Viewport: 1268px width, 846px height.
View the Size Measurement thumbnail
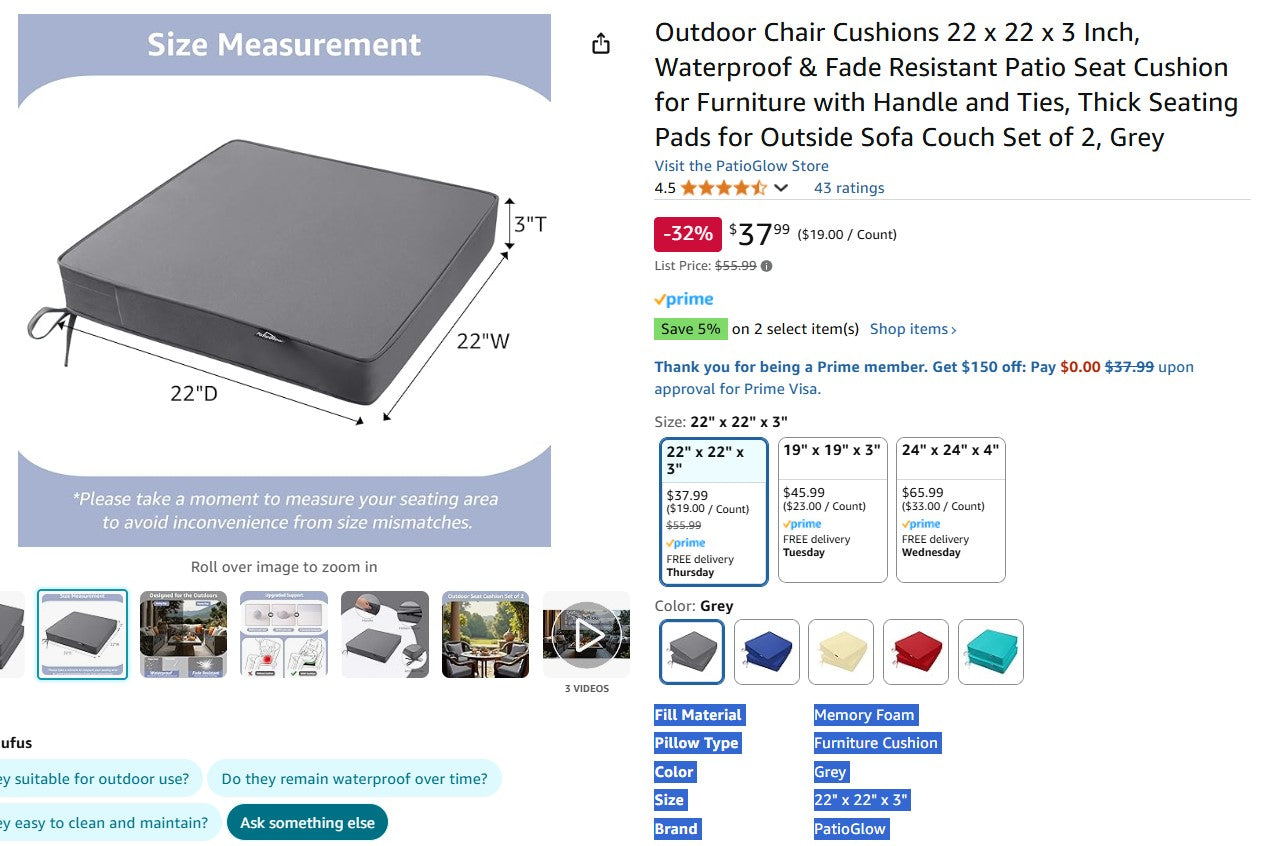[x=83, y=634]
